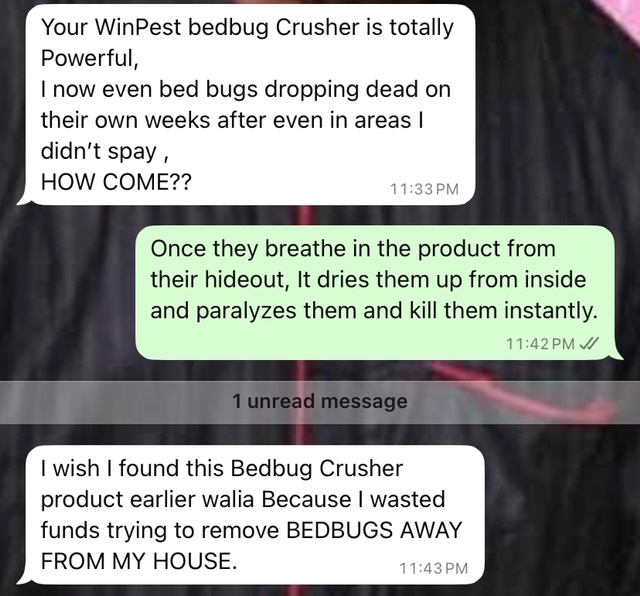Click the word 'WinPest' in first message
This screenshot has width=640, height=596.
pos(139,27)
